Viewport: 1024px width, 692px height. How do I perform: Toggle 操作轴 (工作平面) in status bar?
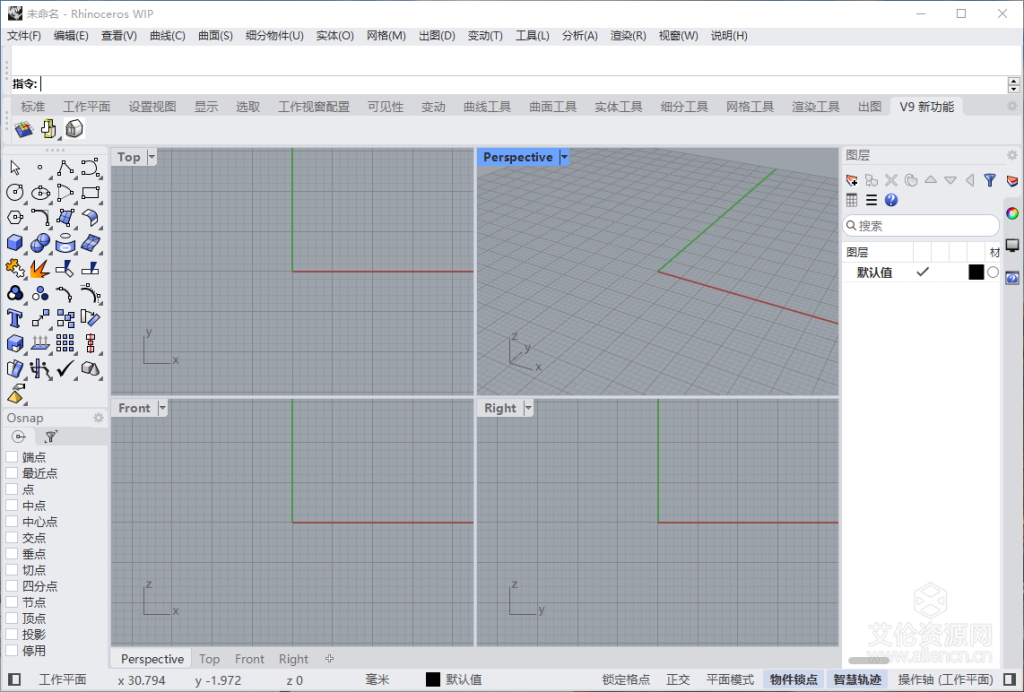(x=946, y=680)
